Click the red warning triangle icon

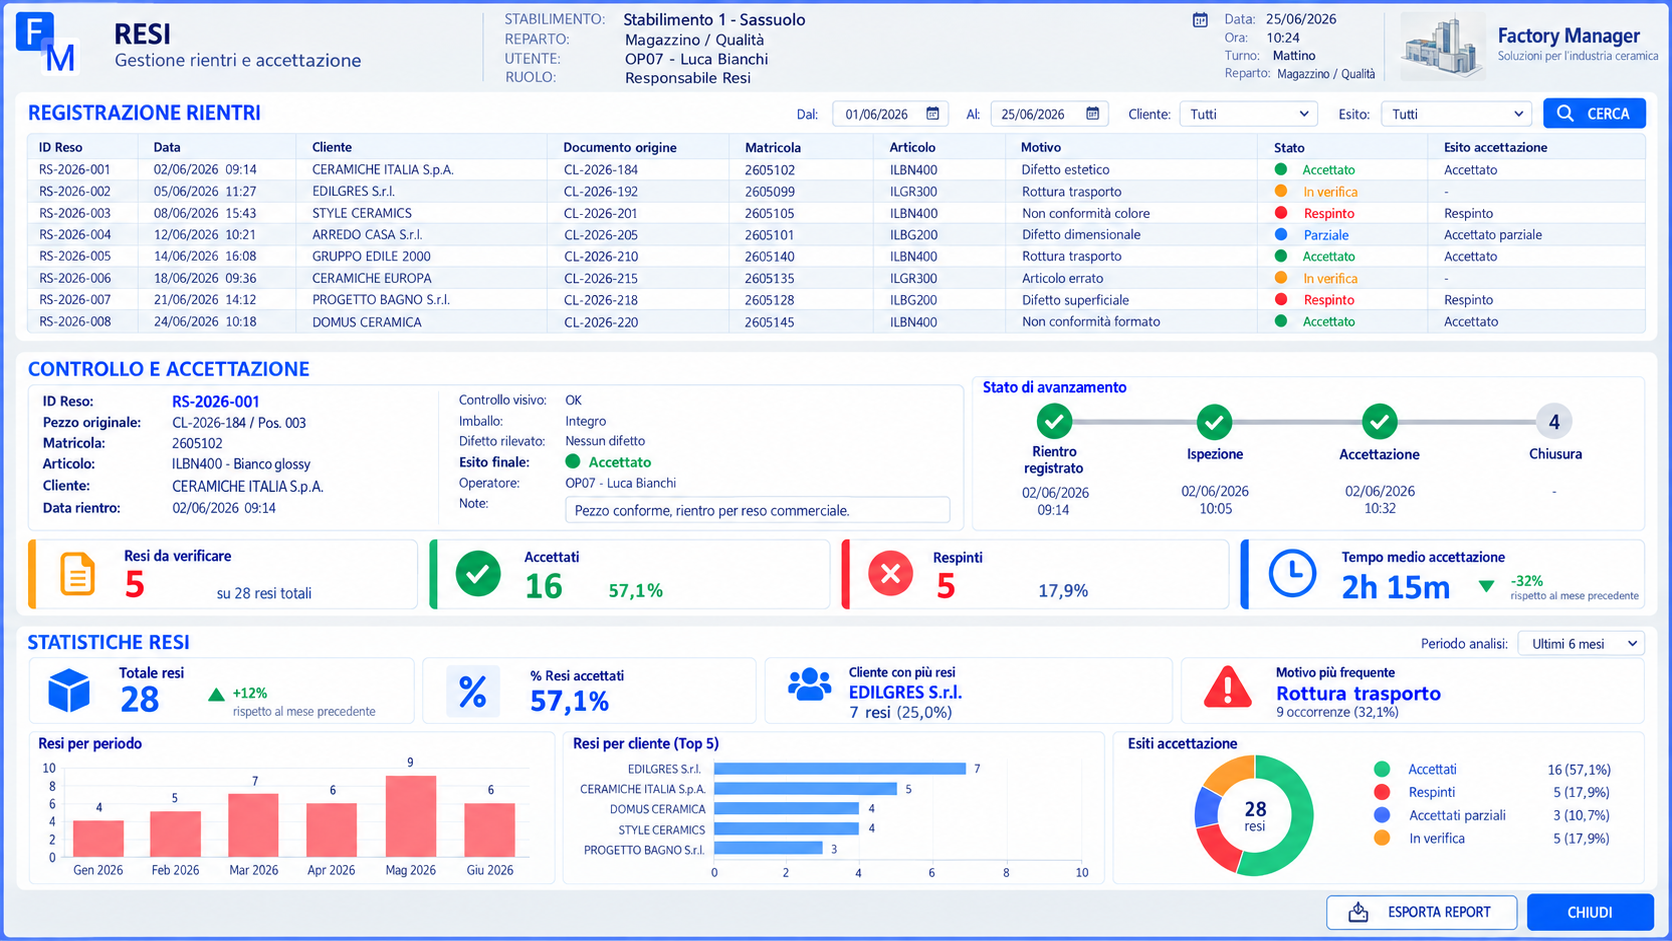(1227, 688)
